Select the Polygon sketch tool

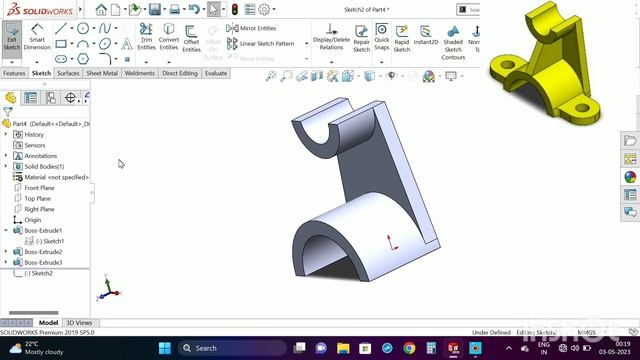(83, 59)
